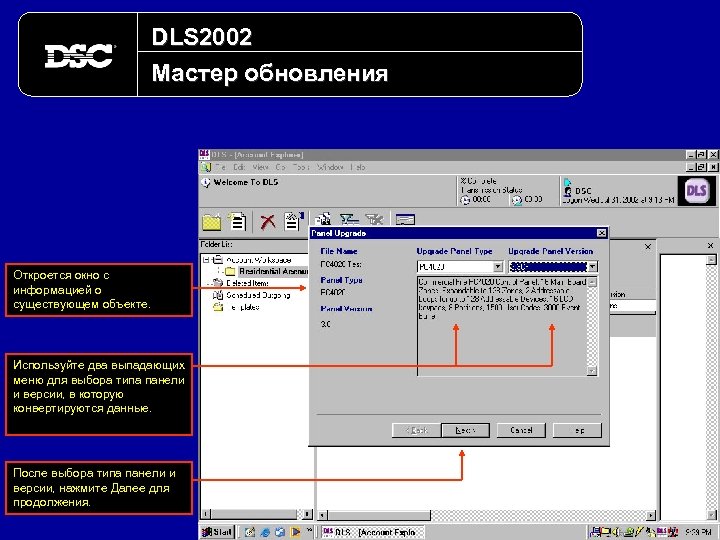
Task: Click the info icon beside Welcome To DLS
Action: 206,183
